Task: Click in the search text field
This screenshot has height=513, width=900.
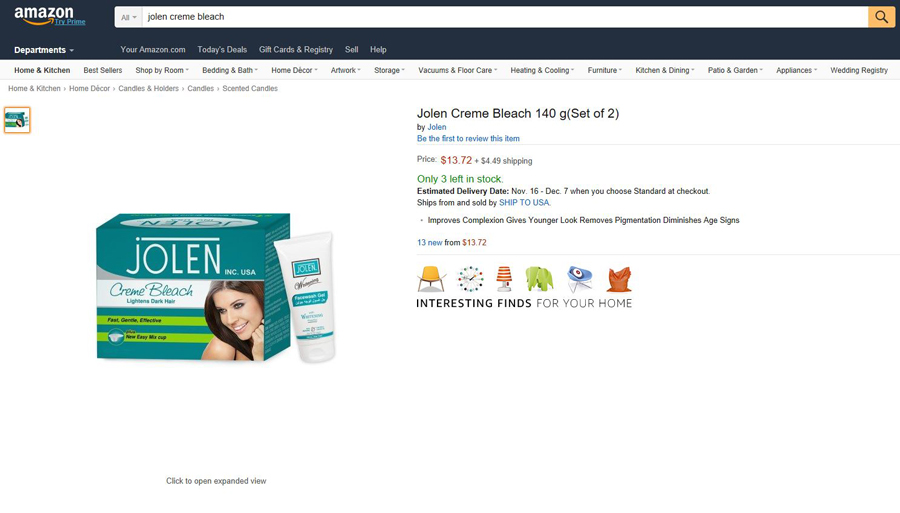Action: pyautogui.click(x=505, y=17)
